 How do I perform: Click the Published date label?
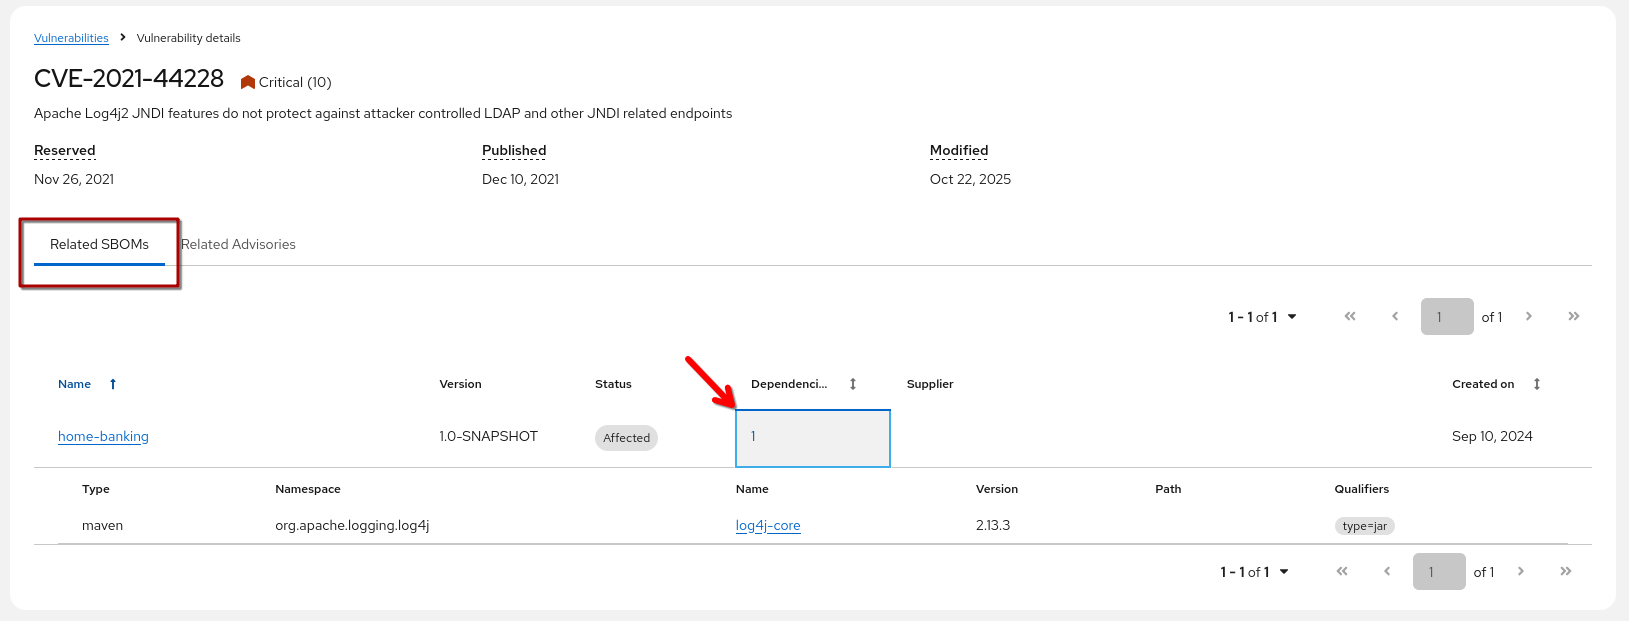[x=514, y=150]
